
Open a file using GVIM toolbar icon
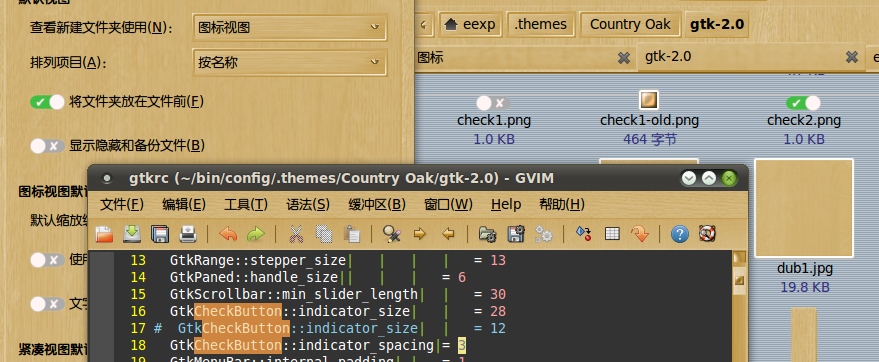[104, 234]
